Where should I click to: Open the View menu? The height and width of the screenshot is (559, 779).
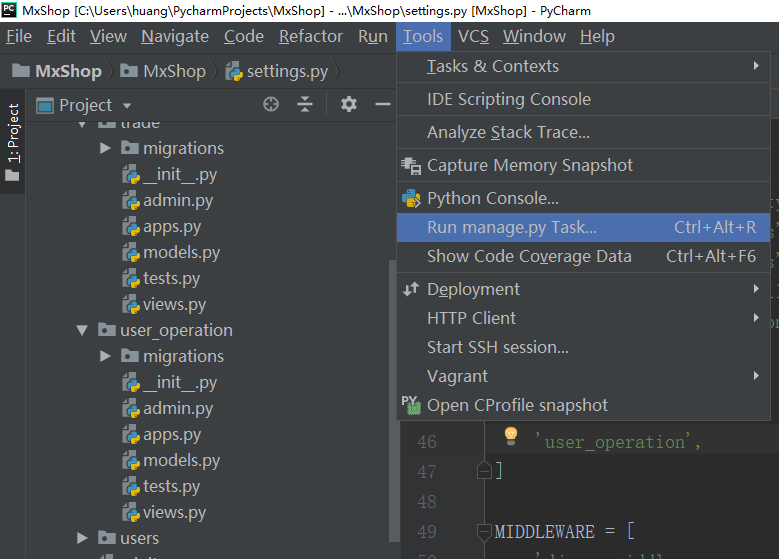click(x=108, y=36)
